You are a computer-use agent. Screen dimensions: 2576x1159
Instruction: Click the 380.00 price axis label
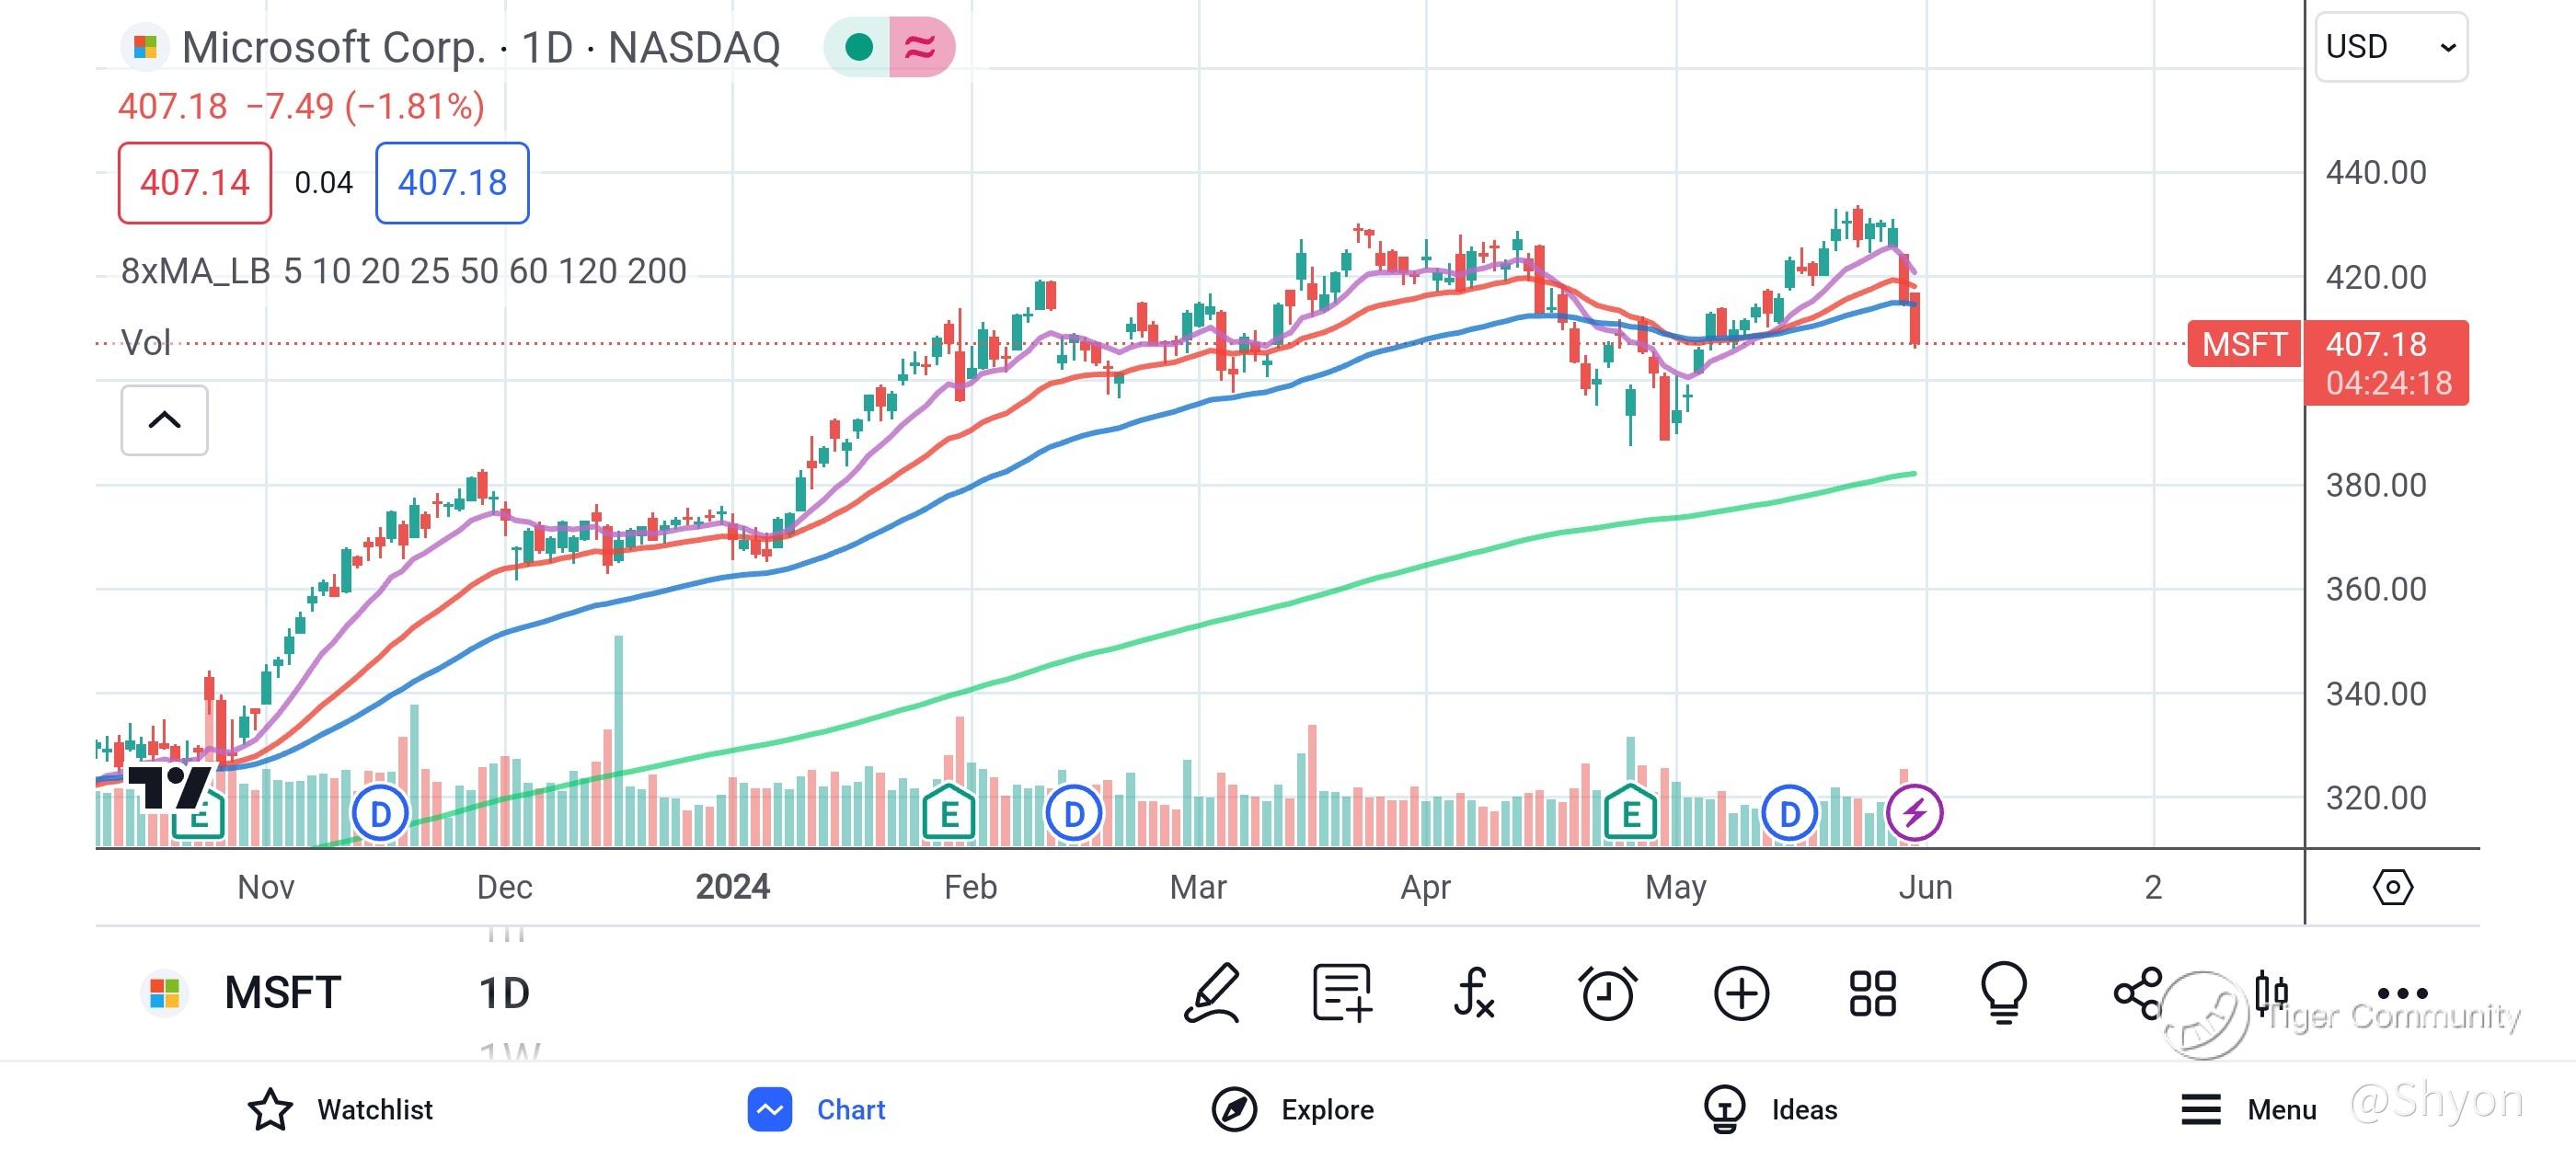click(2376, 485)
